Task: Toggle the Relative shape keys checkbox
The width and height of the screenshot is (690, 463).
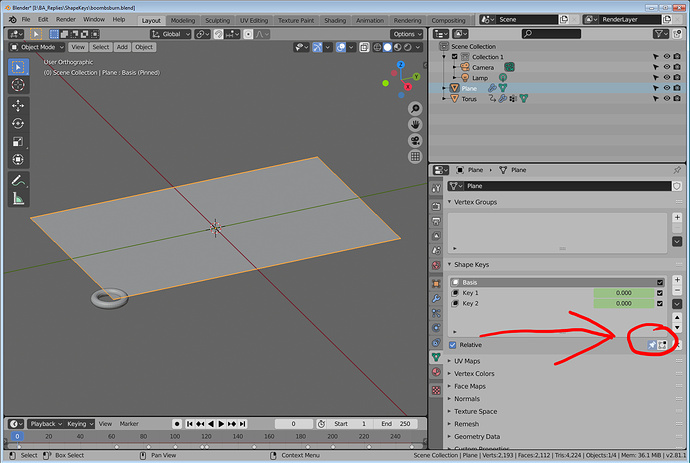Action: (x=452, y=345)
